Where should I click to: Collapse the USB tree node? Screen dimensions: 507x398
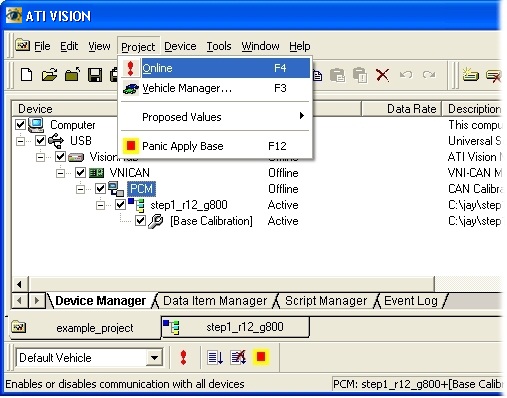tap(20, 141)
